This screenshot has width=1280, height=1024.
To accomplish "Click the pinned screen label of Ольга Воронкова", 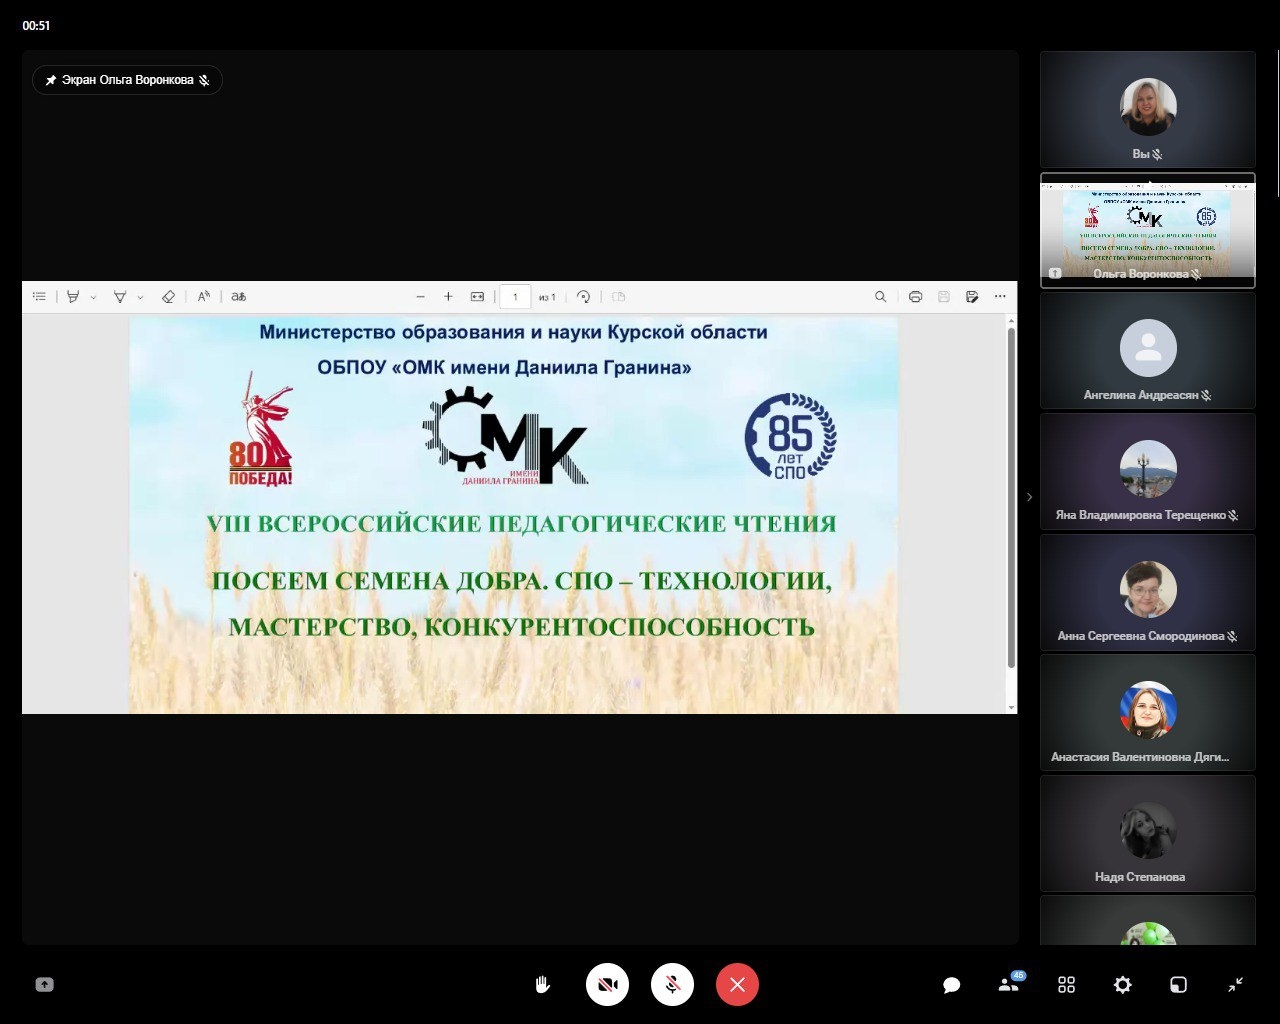I will [x=127, y=80].
